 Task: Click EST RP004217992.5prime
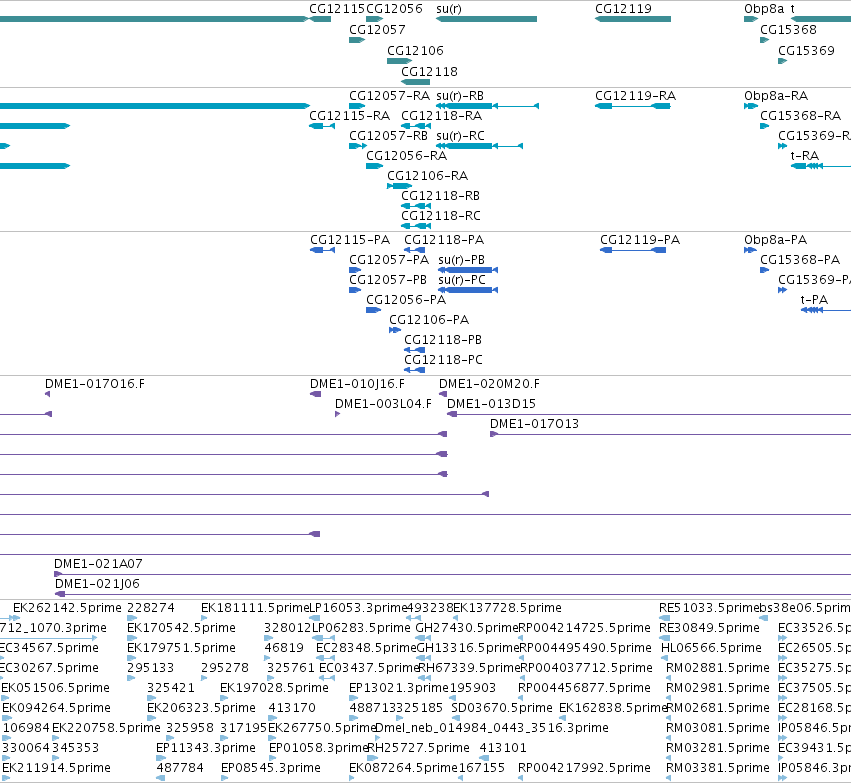tap(585, 768)
